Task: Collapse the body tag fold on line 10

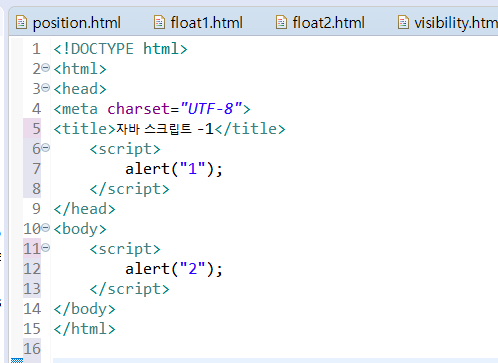Action: pyautogui.click(x=46, y=228)
